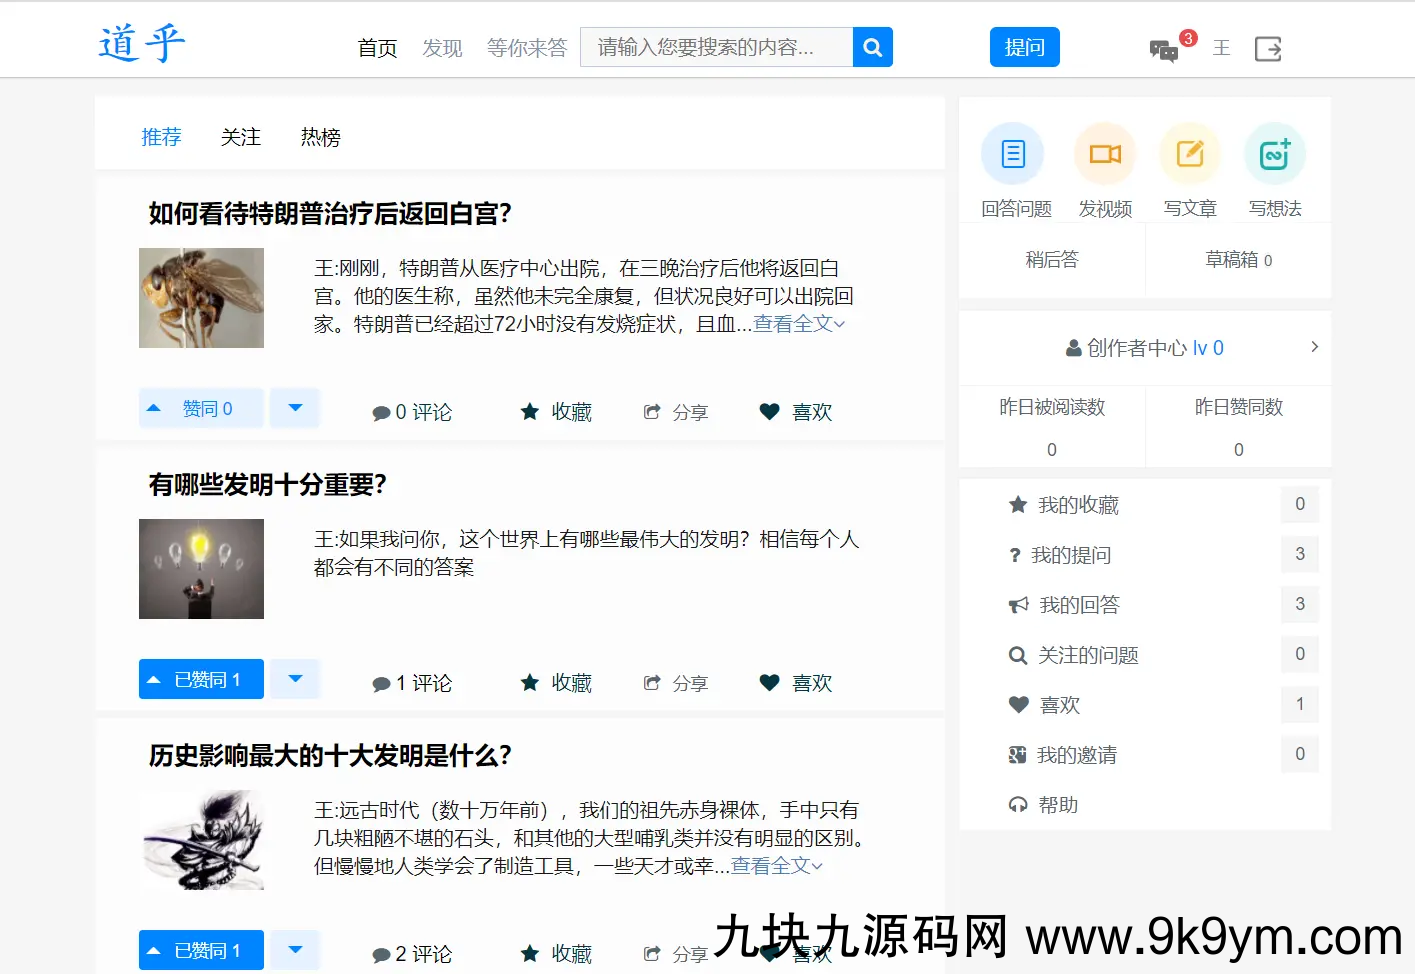Viewport: 1415px width, 974px height.
Task: Toggle 喜欢 (like) on the inventions question
Action: (x=795, y=682)
